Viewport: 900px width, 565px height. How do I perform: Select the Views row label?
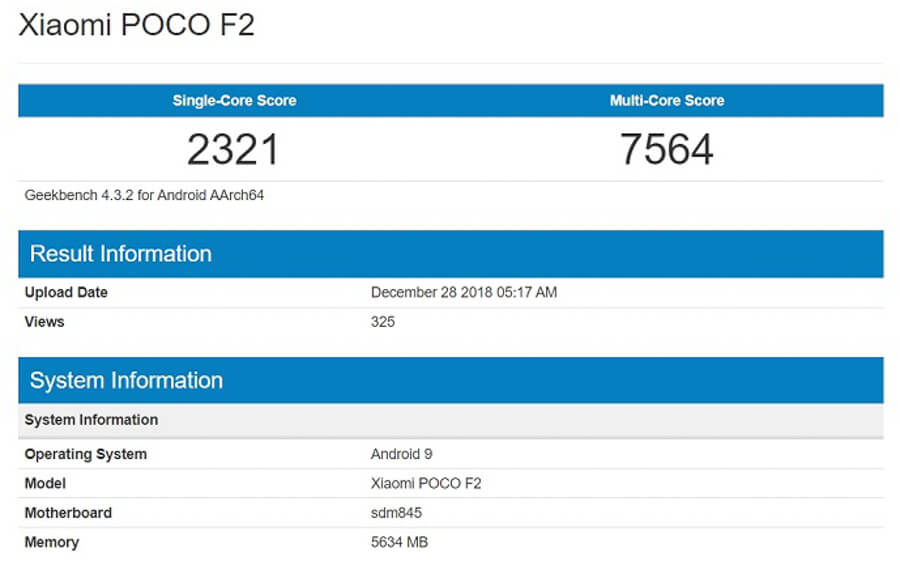pos(45,322)
